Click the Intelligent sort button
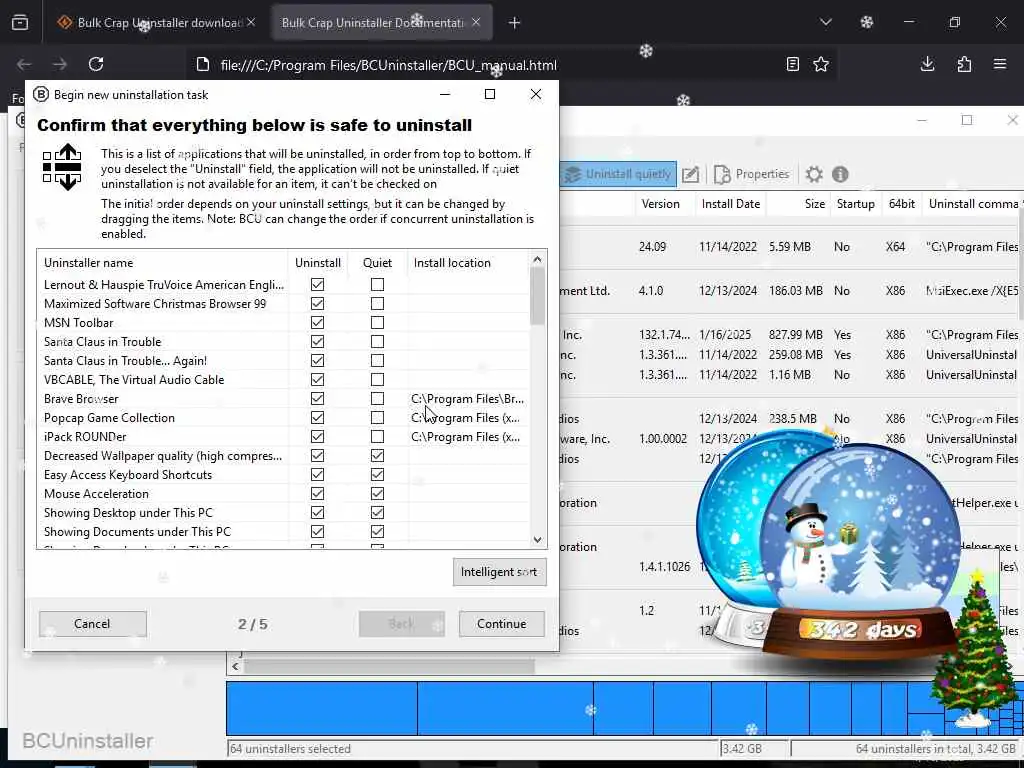 coord(500,572)
